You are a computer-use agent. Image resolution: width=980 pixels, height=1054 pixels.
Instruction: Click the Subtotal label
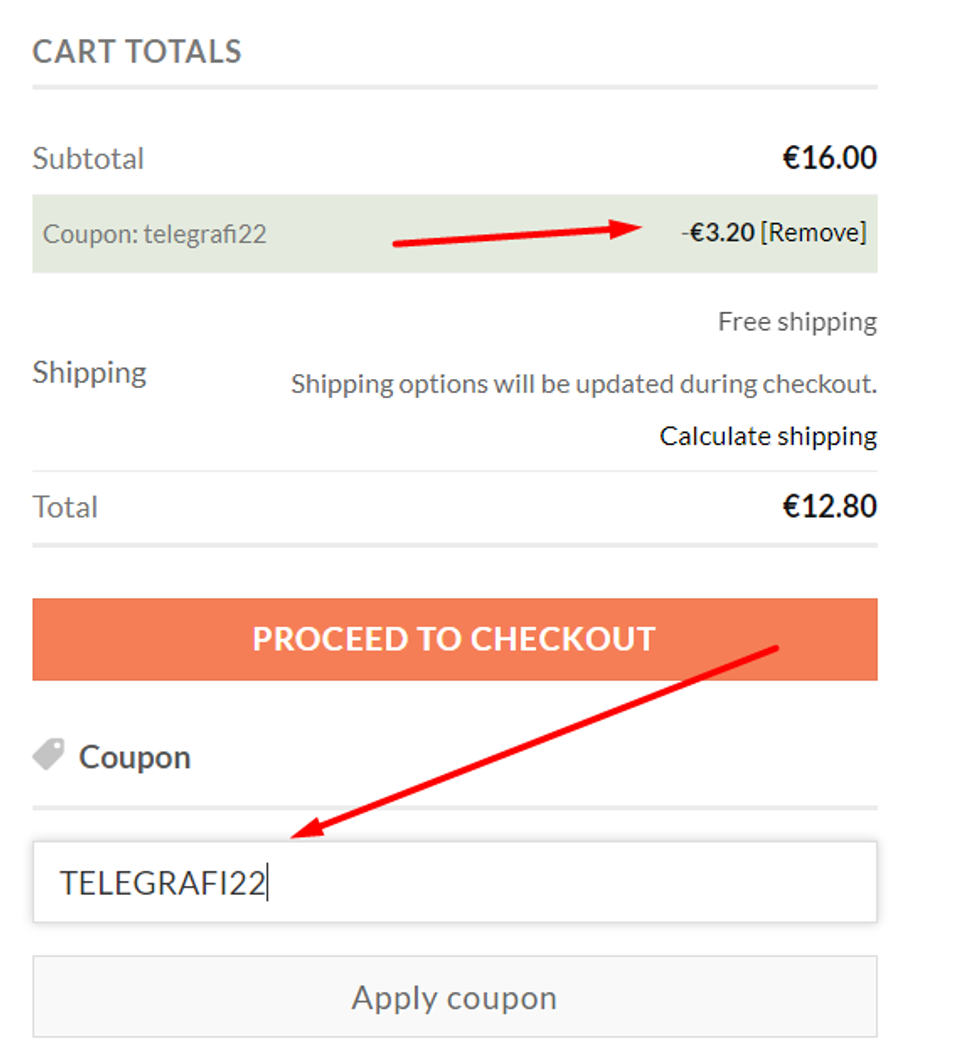click(88, 158)
